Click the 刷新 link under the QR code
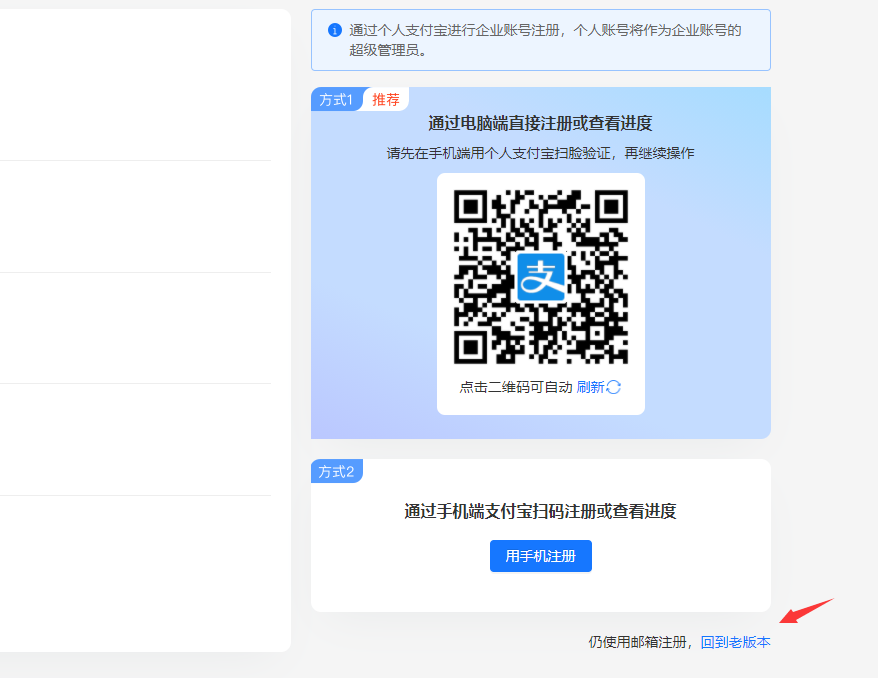The width and height of the screenshot is (878, 678). coord(590,387)
